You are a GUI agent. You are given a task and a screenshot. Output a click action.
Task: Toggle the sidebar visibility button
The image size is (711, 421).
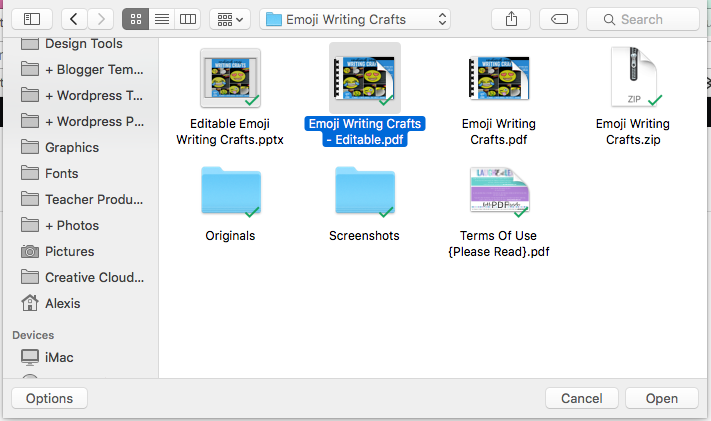click(31, 19)
